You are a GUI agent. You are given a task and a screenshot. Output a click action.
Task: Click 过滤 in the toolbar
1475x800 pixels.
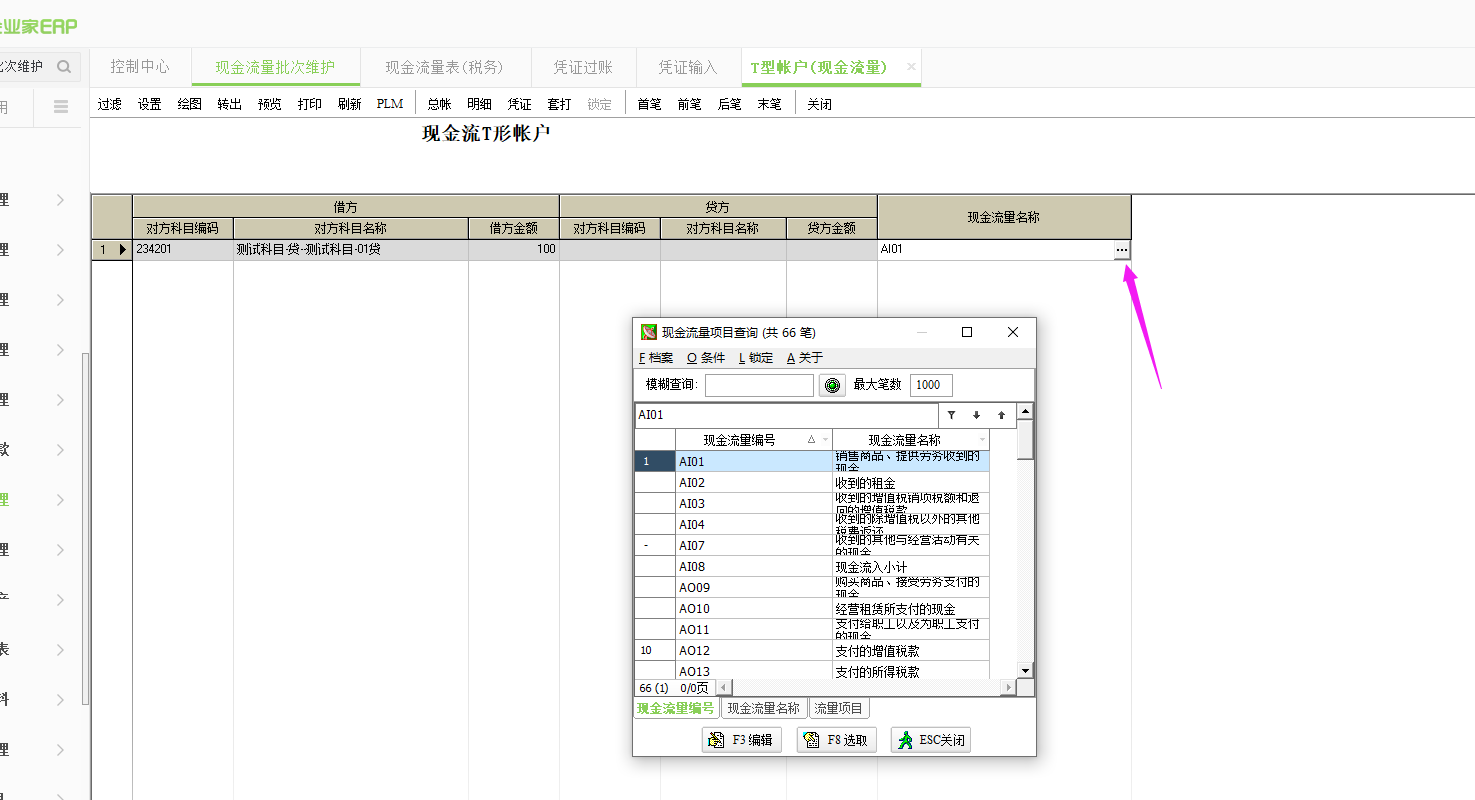click(110, 104)
